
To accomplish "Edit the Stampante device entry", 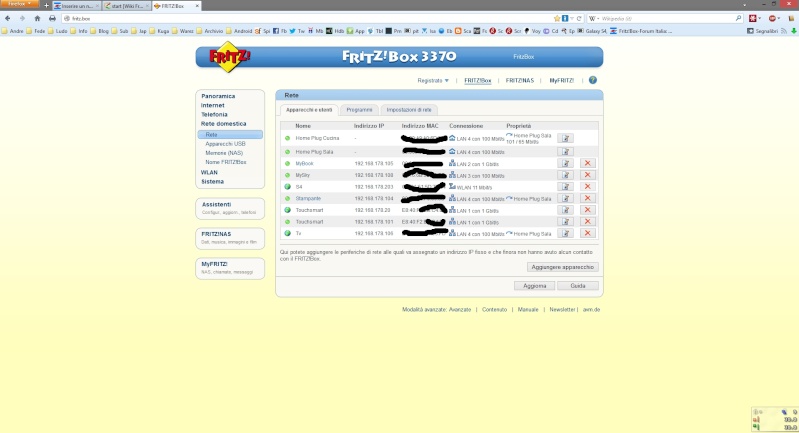I will pyautogui.click(x=565, y=199).
